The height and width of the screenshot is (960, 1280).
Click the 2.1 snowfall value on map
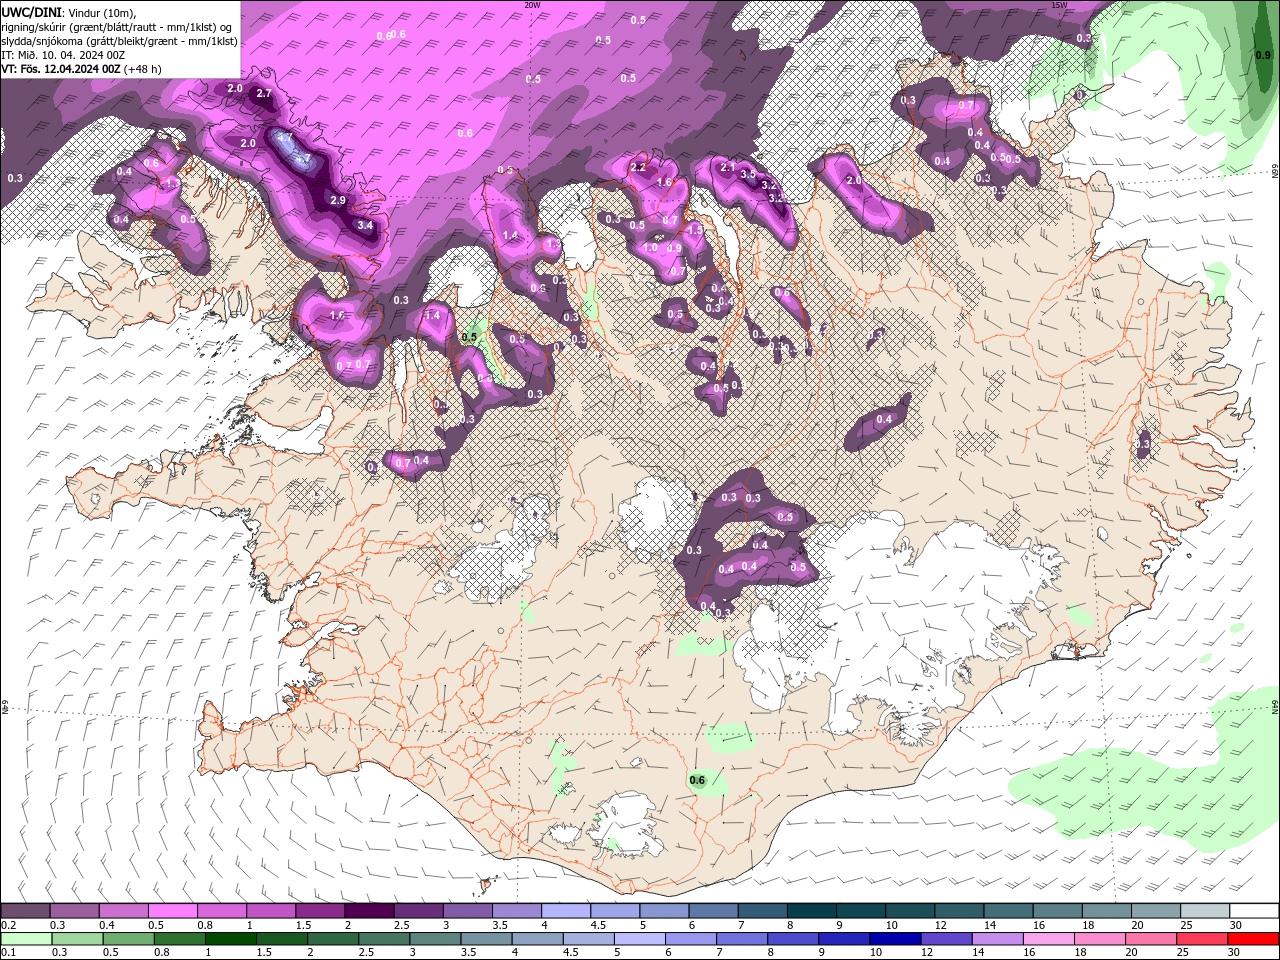pos(728,167)
